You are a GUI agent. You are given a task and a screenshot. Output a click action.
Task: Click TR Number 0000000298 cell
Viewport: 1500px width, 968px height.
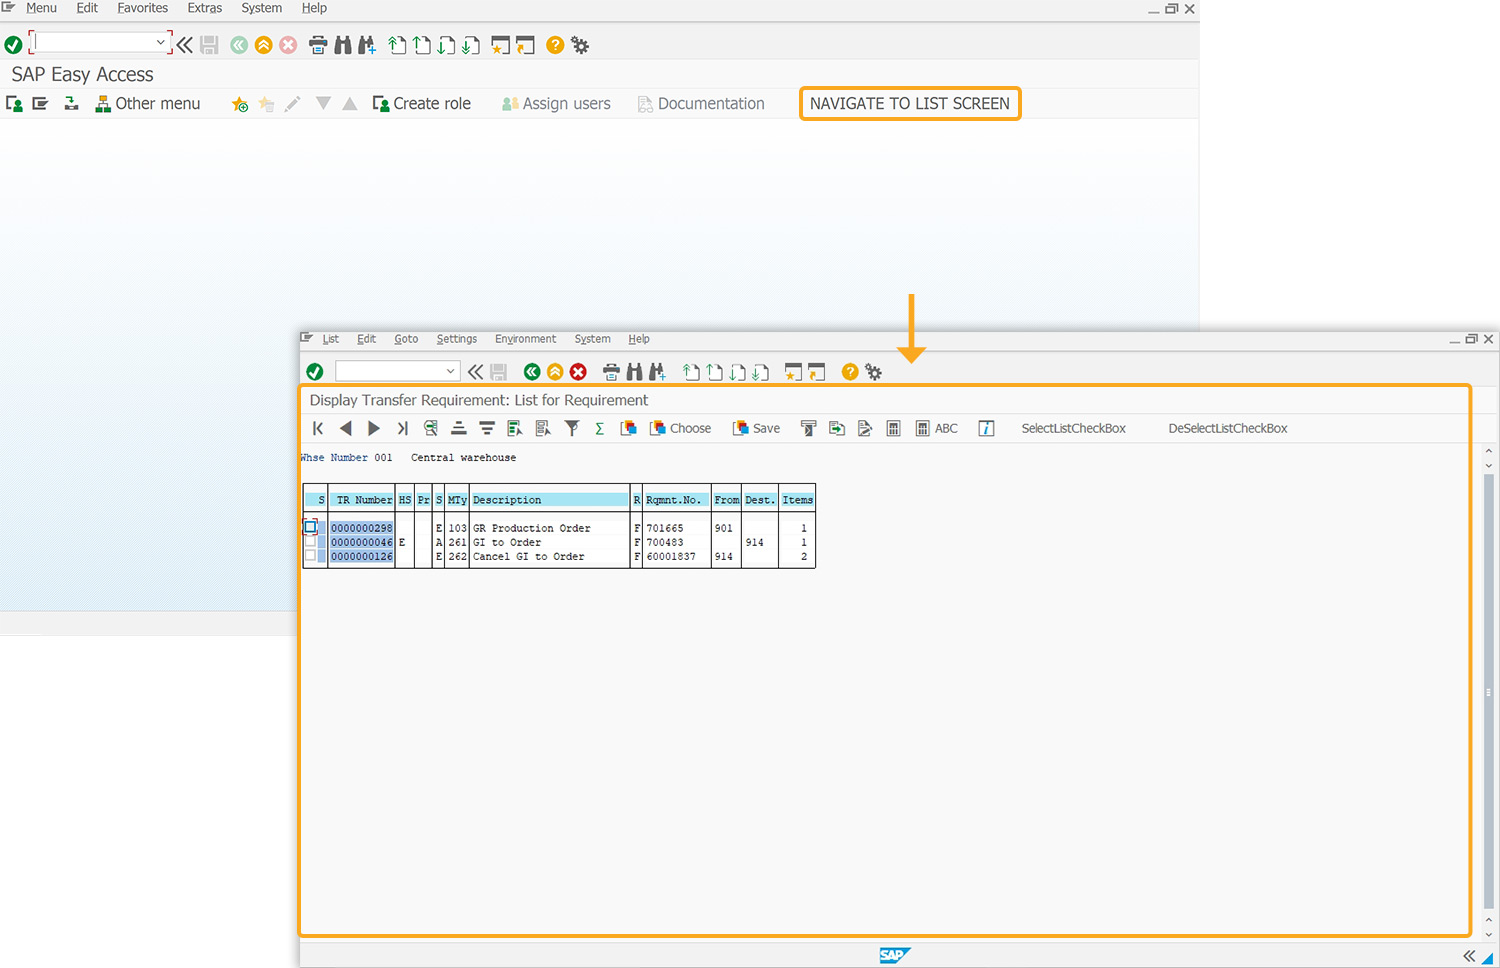click(362, 528)
